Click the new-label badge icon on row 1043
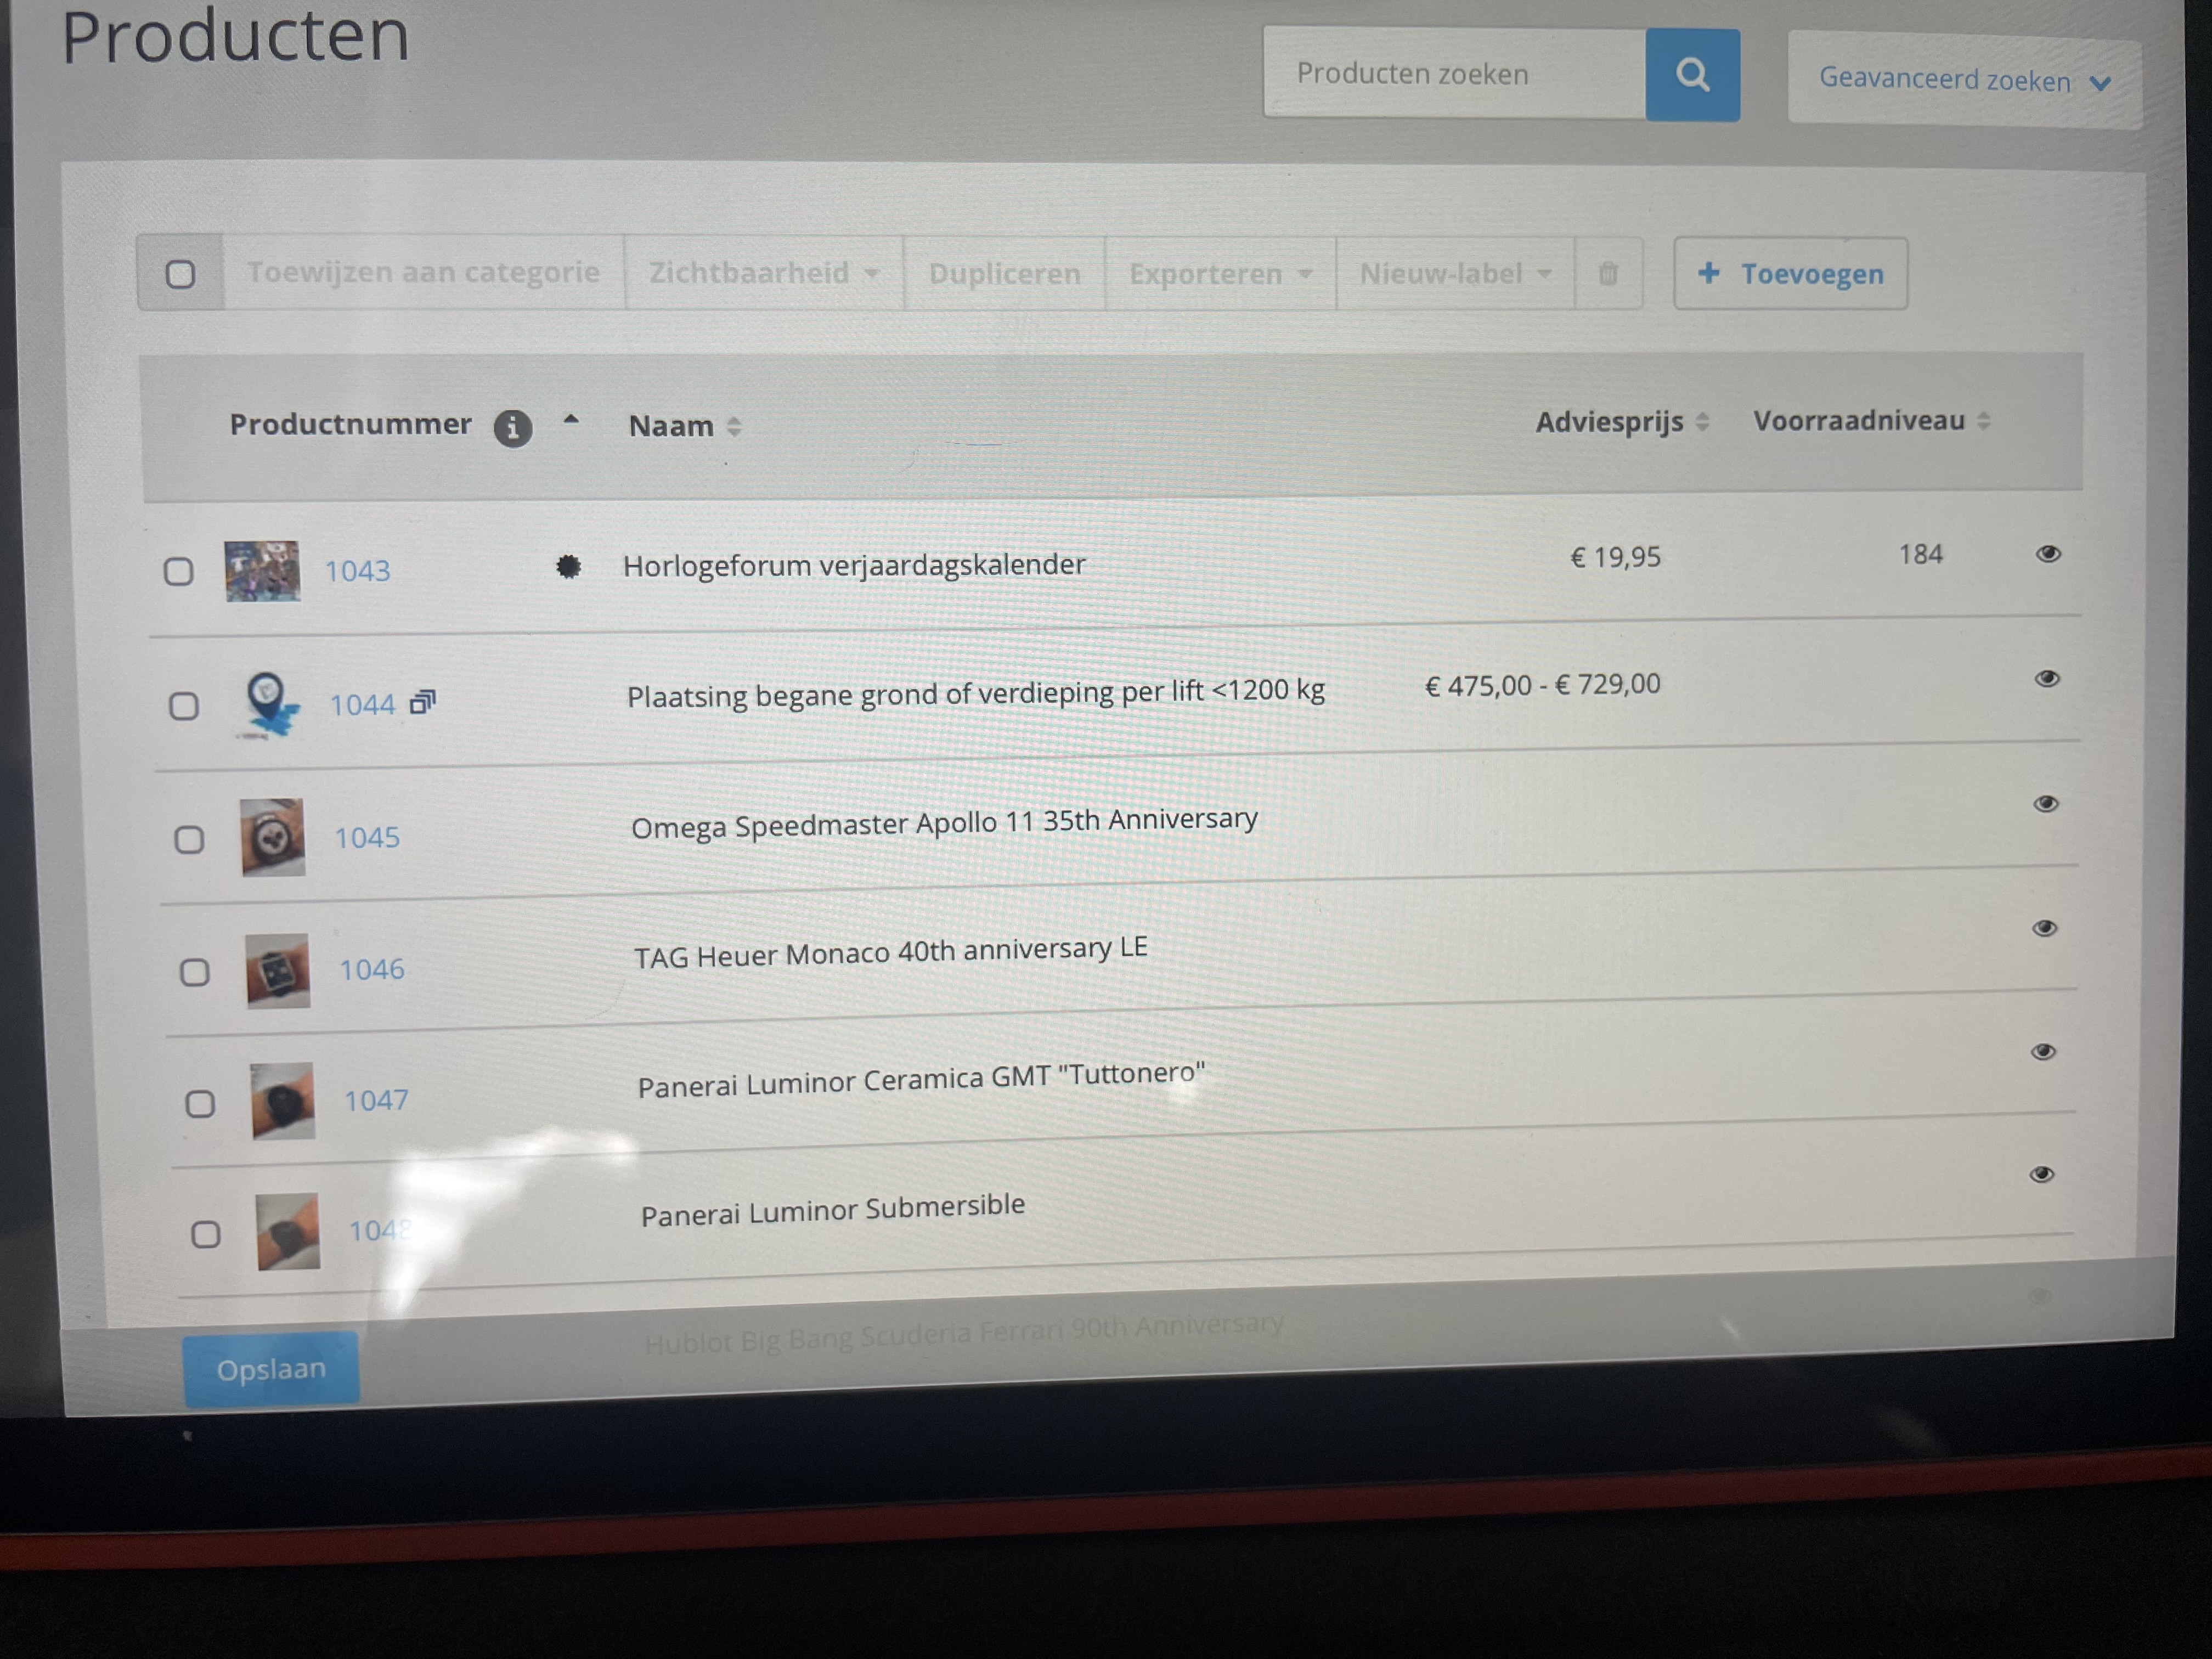Image resolution: width=2212 pixels, height=1659 pixels. pyautogui.click(x=568, y=567)
